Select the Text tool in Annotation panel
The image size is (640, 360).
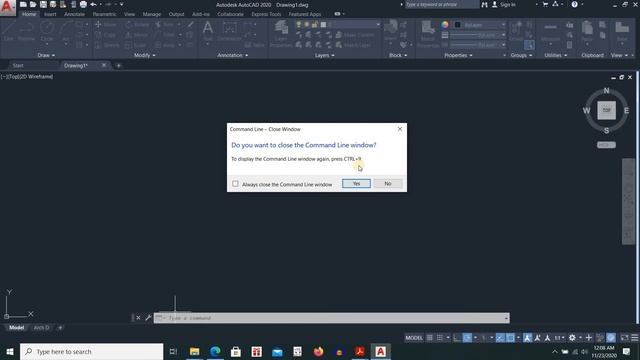pos(208,31)
